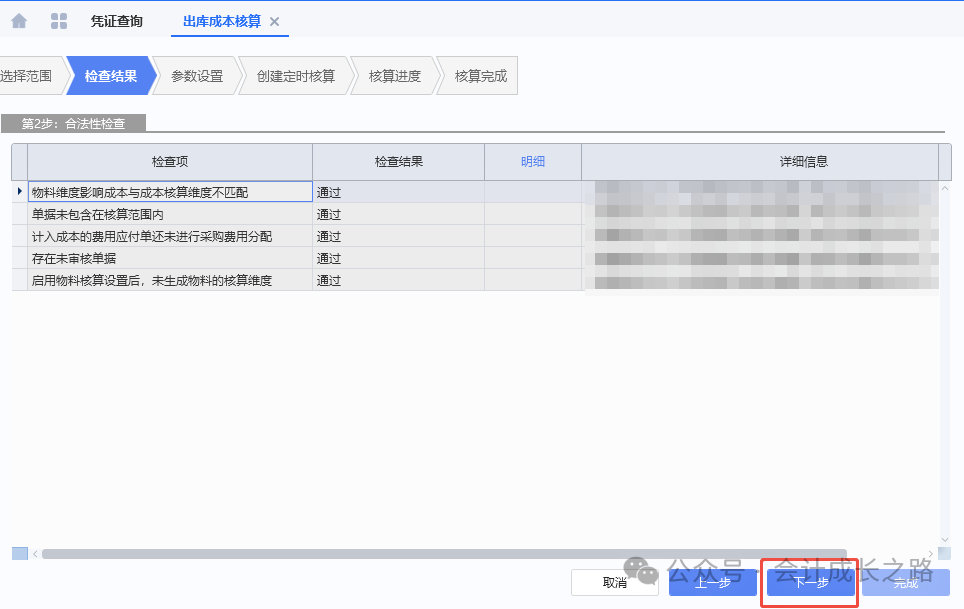Close the 出库成本核算 tab
964x609 pixels.
[275, 22]
